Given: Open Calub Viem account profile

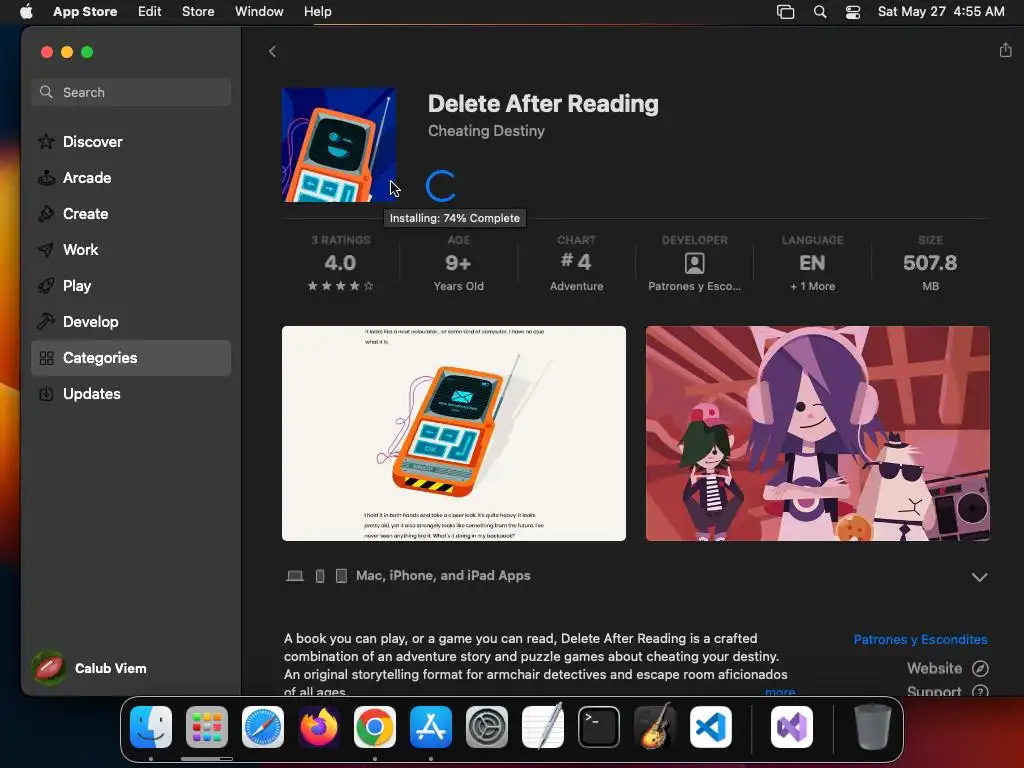Looking at the screenshot, I should (91, 668).
